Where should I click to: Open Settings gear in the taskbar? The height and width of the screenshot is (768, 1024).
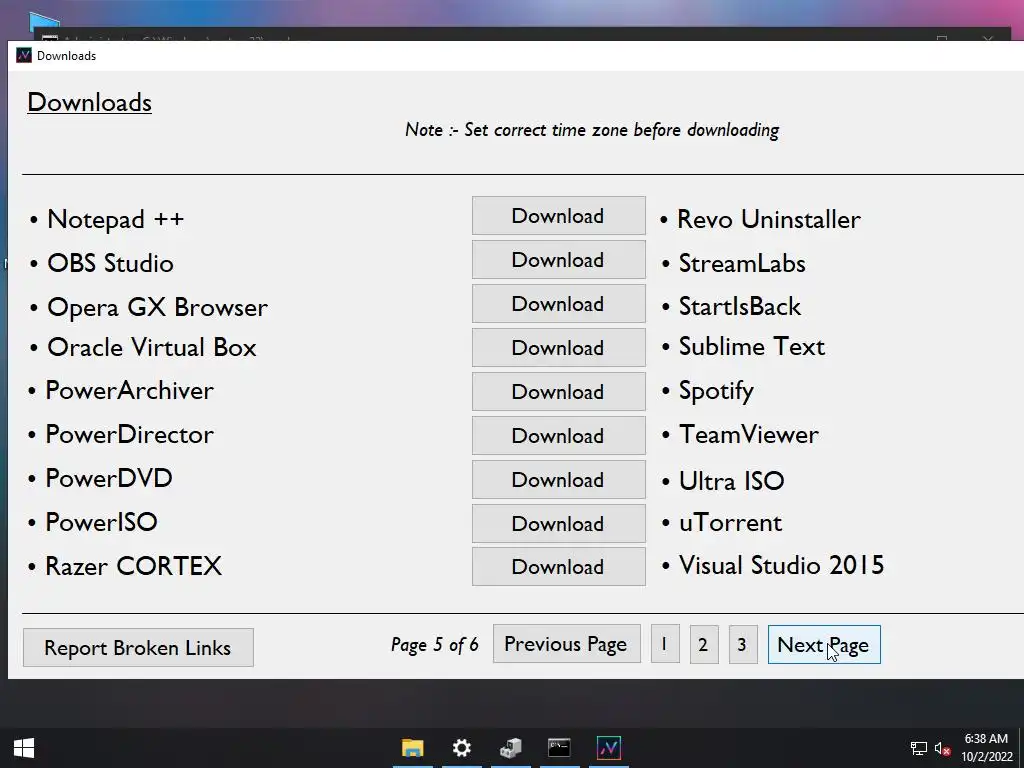pyautogui.click(x=462, y=748)
